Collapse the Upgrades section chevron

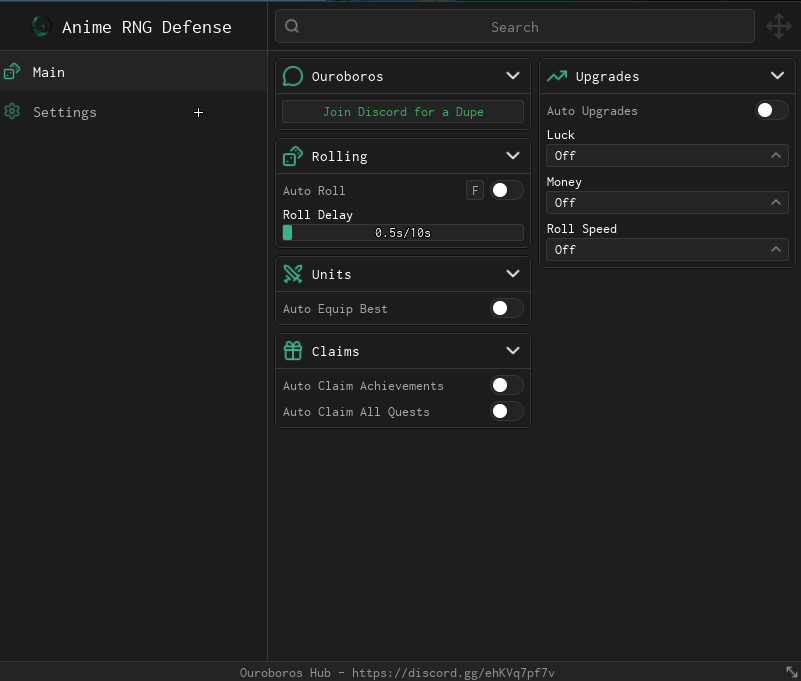point(778,76)
